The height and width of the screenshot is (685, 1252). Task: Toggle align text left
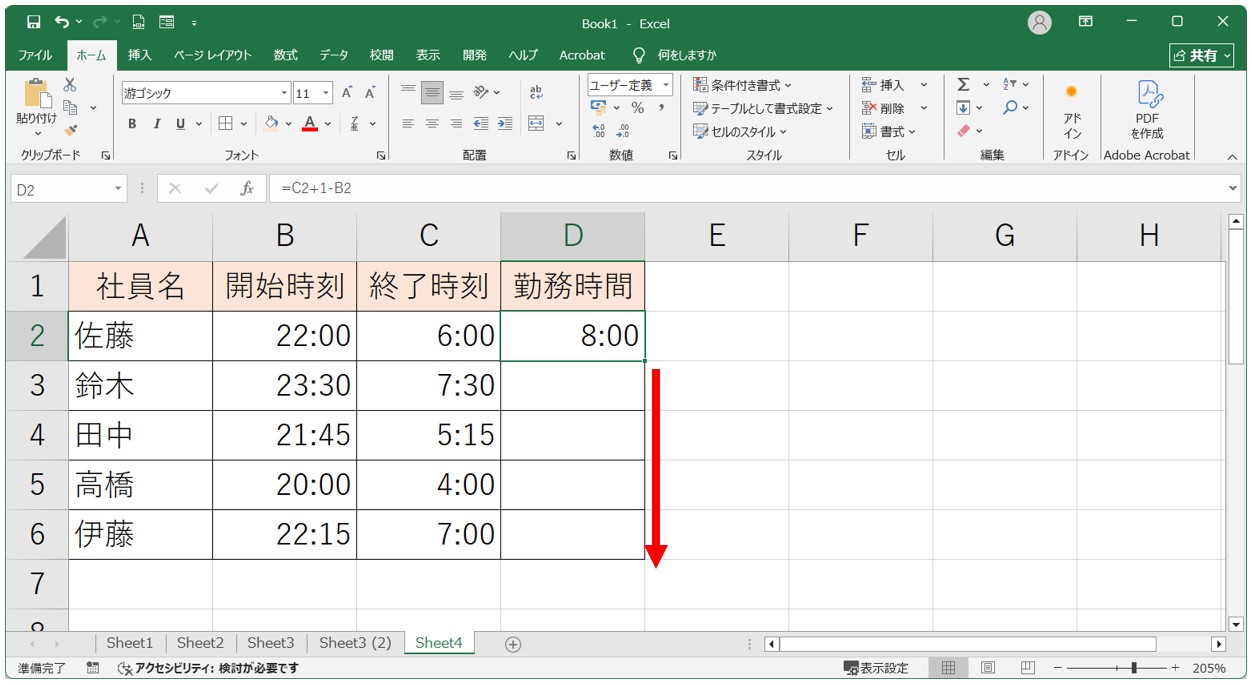(x=408, y=124)
